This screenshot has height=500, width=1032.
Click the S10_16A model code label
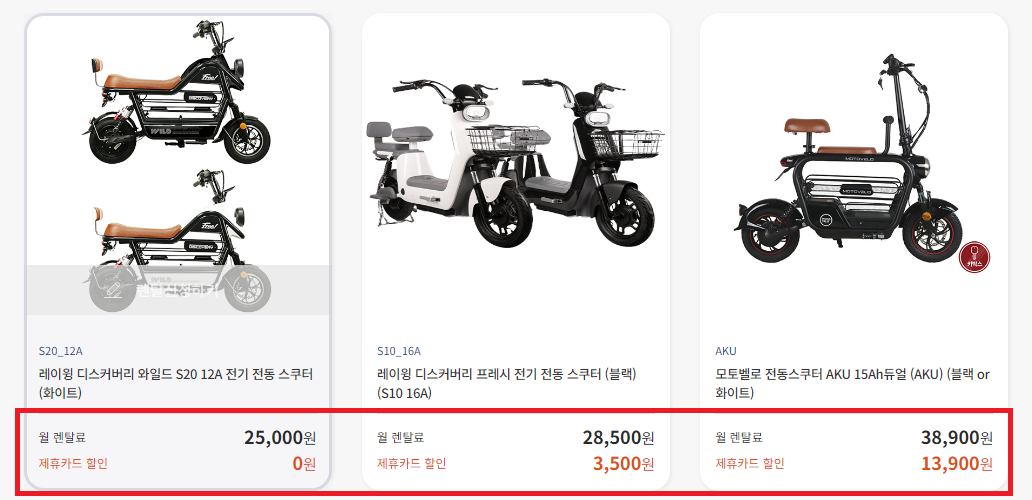399,351
